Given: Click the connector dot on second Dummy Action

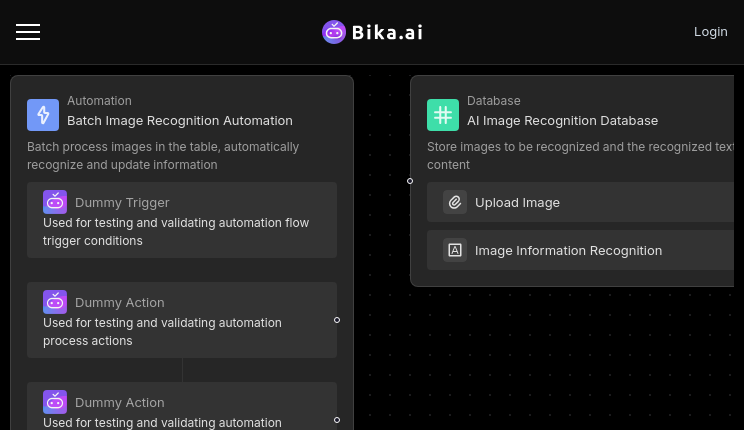Looking at the screenshot, I should tap(337, 420).
